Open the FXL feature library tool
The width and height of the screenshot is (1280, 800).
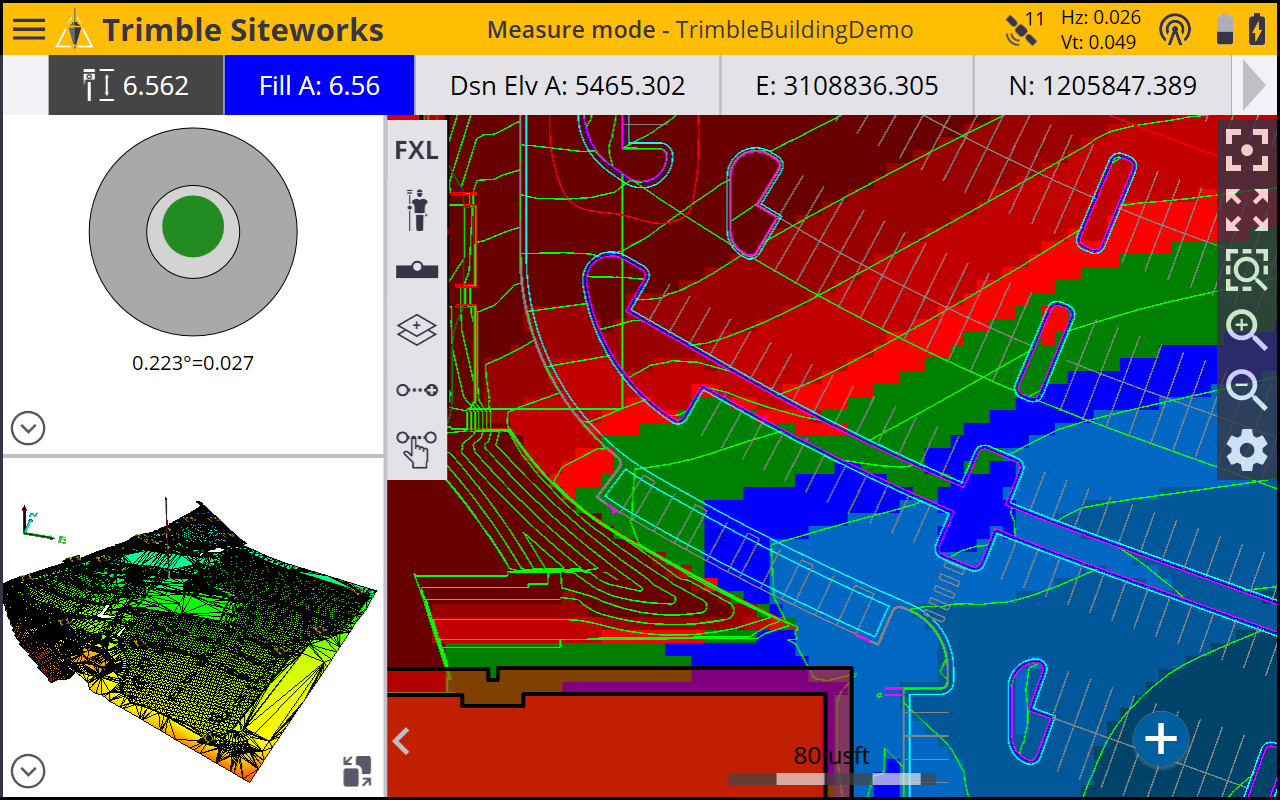(416, 150)
